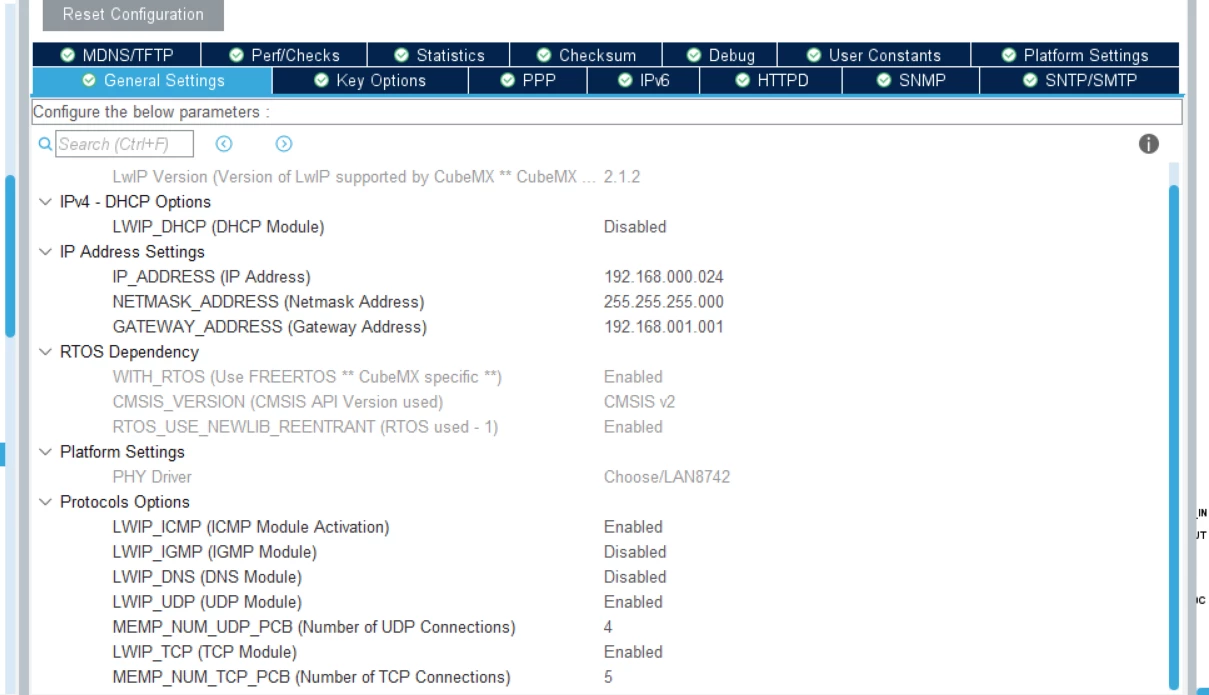Click the CMSIS v2 value

pyautogui.click(x=639, y=402)
